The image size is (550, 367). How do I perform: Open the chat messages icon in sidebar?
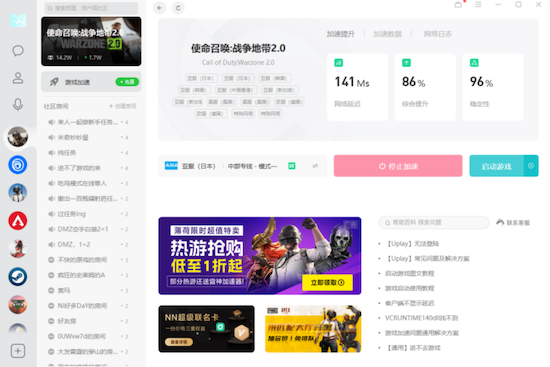pos(18,51)
